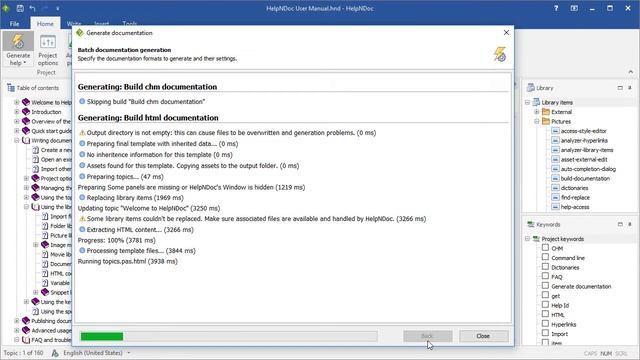
Task: Click the undo arrow in the title bar
Action: 32,8
